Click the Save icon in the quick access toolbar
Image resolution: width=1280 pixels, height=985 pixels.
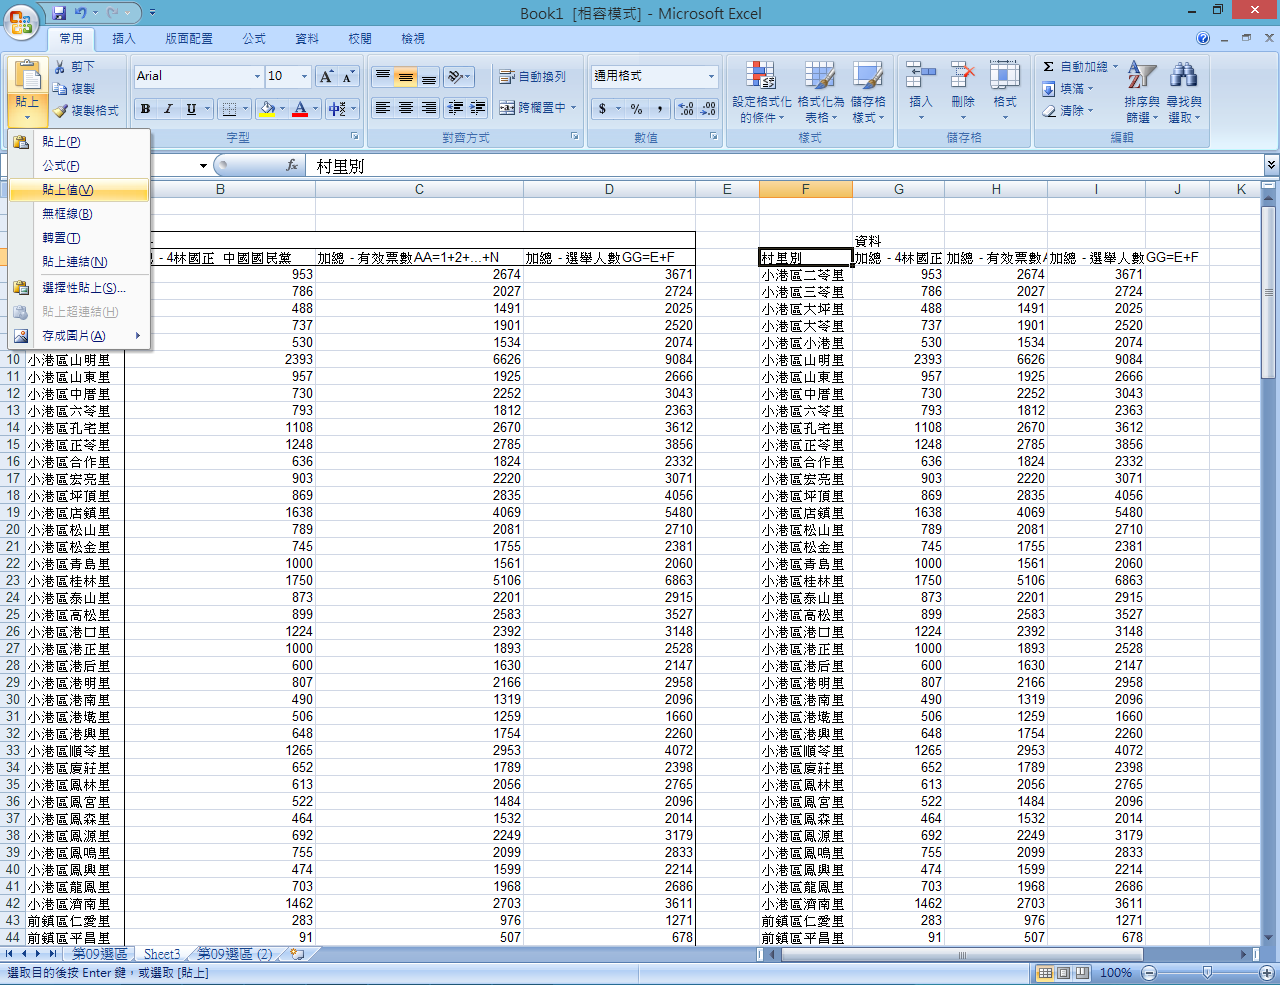click(59, 13)
